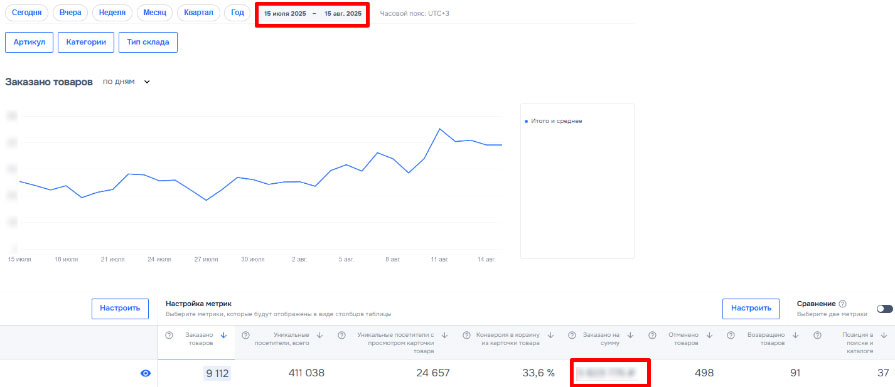Click Настроить beside the Настройка метрик heading

tap(120, 308)
